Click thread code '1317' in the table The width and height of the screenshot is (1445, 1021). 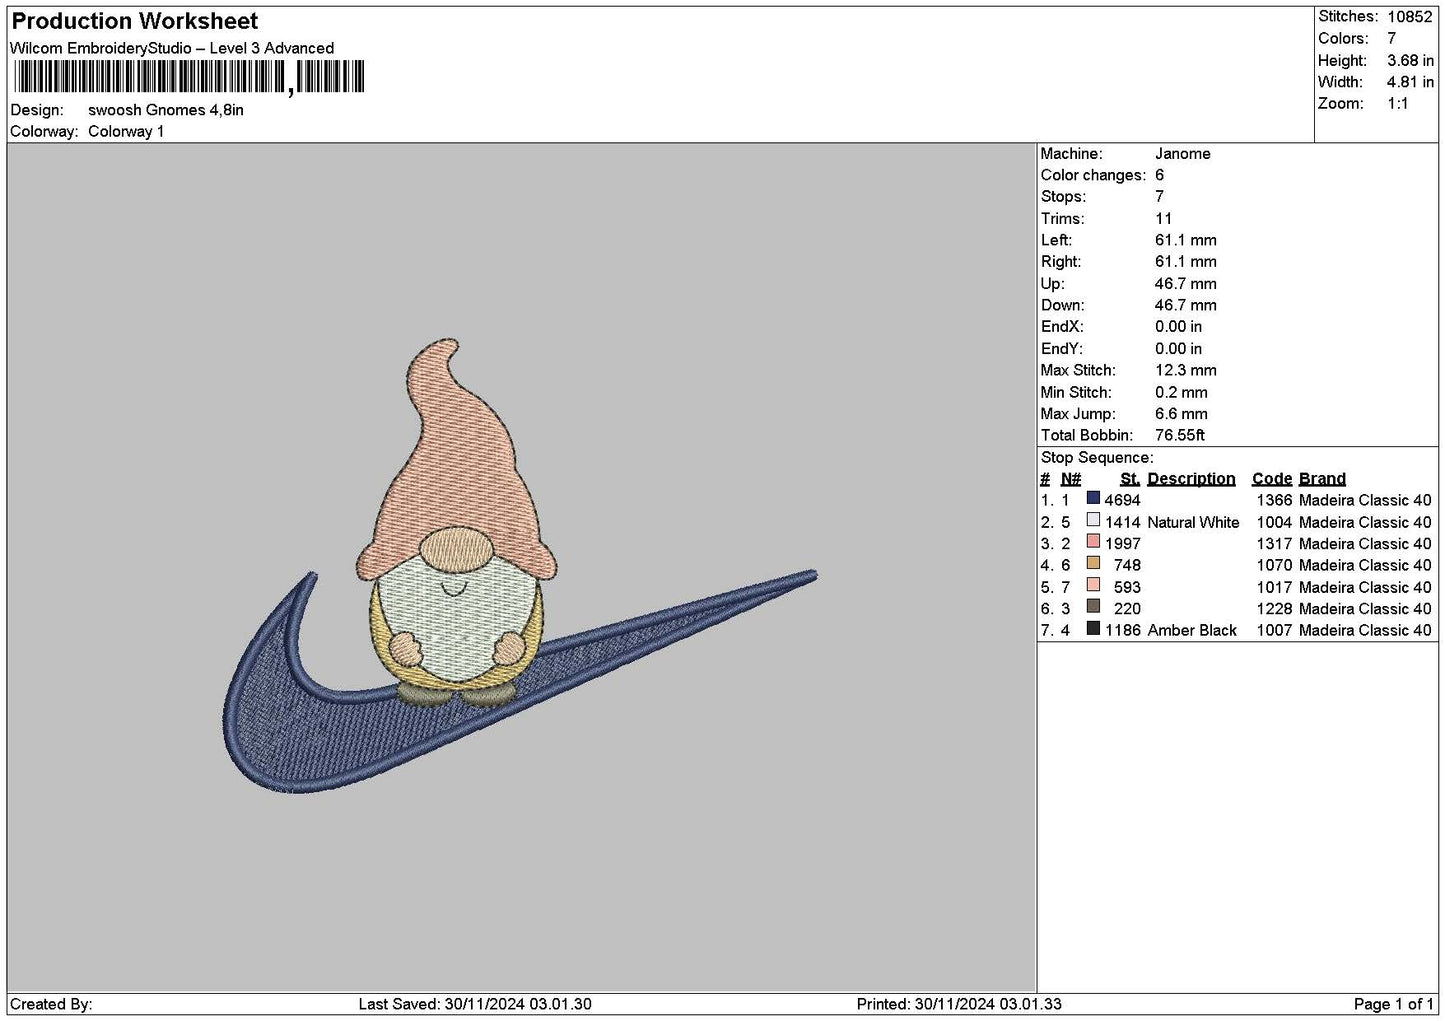click(x=1274, y=544)
